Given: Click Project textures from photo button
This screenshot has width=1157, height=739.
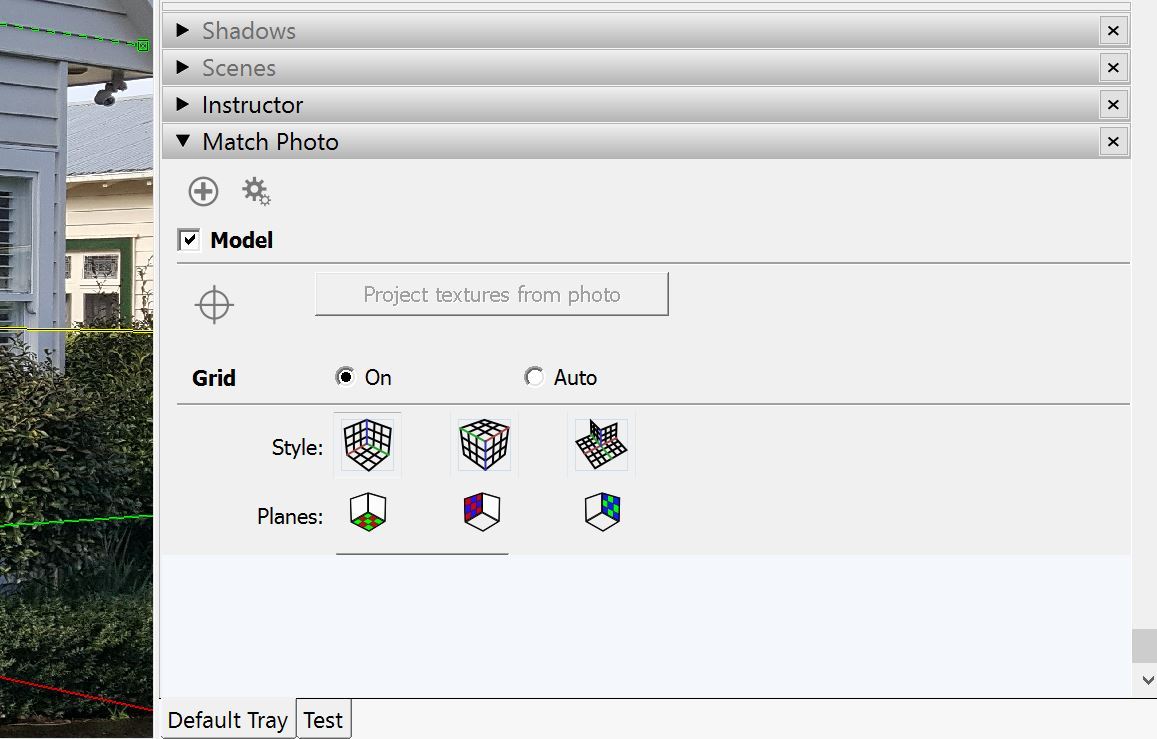Looking at the screenshot, I should pos(491,294).
